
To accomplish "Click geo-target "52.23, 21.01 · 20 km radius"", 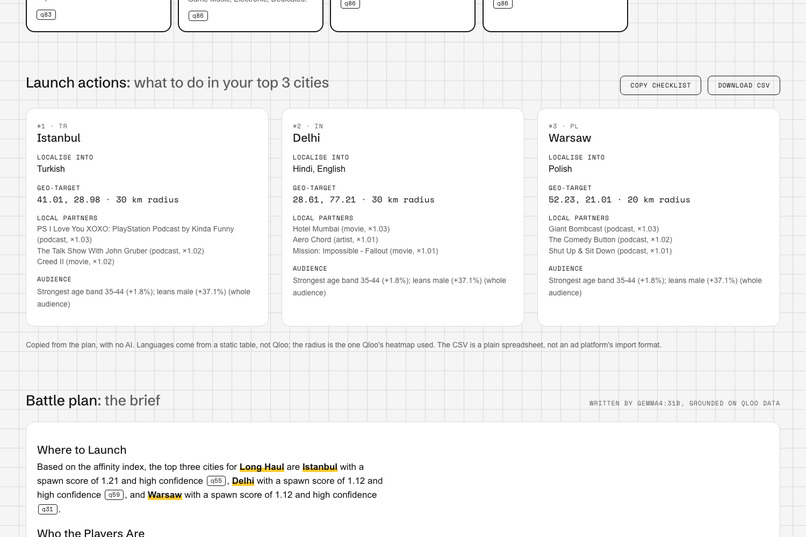I will point(619,200).
